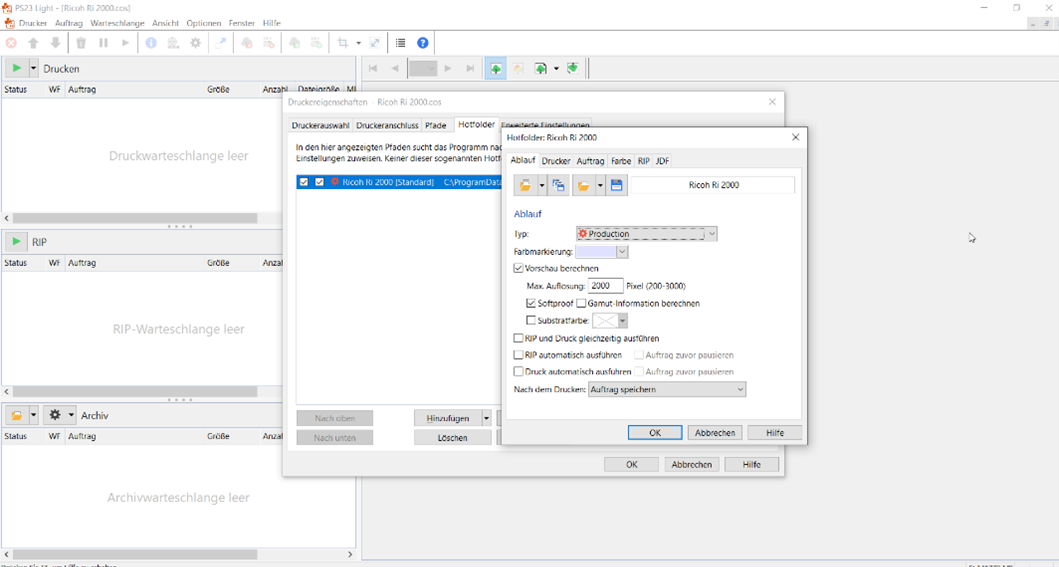Open the Typ dropdown showing Production

tap(646, 234)
